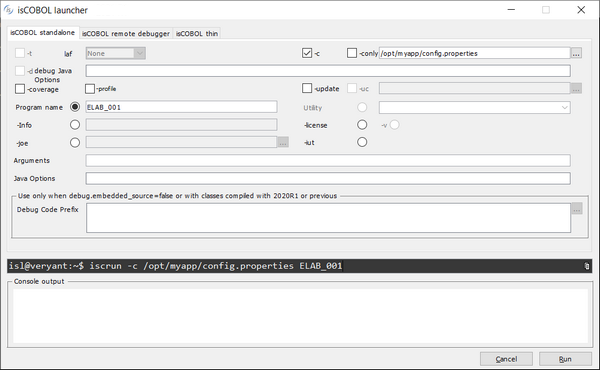
Task: Click the config.properties path field
Action: tap(474, 53)
